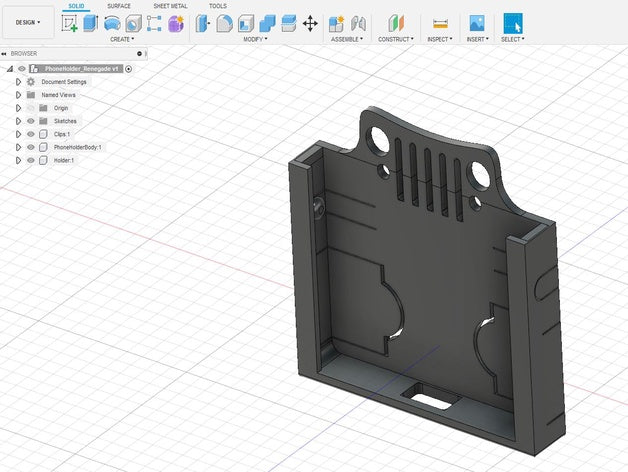Viewport: 628px width, 472px height.
Task: Open the Create dropdown menu
Action: [122, 39]
